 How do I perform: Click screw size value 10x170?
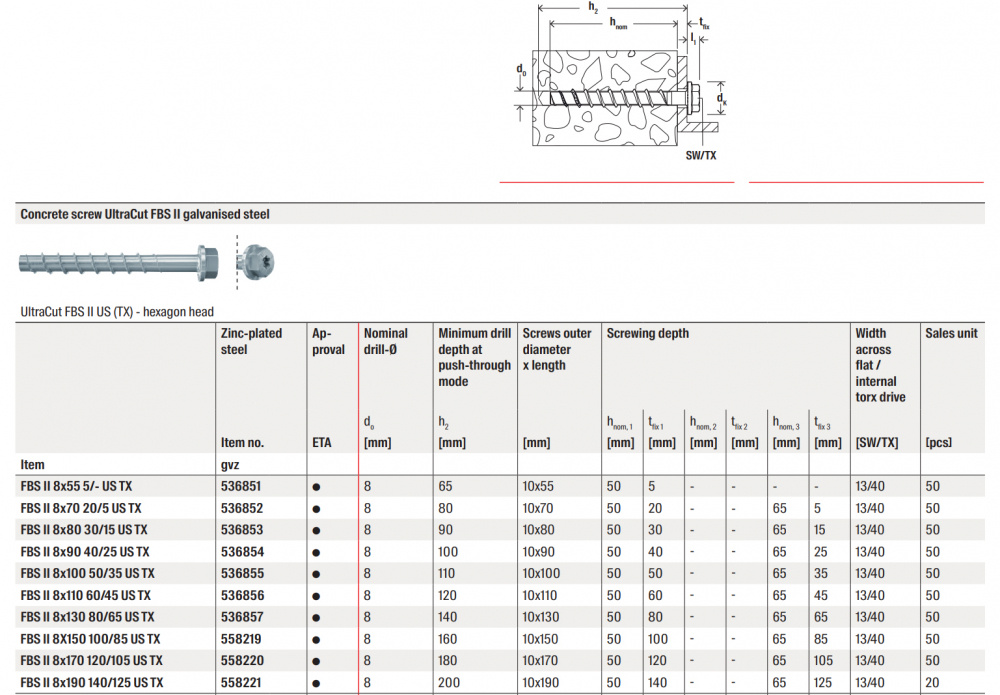point(540,661)
